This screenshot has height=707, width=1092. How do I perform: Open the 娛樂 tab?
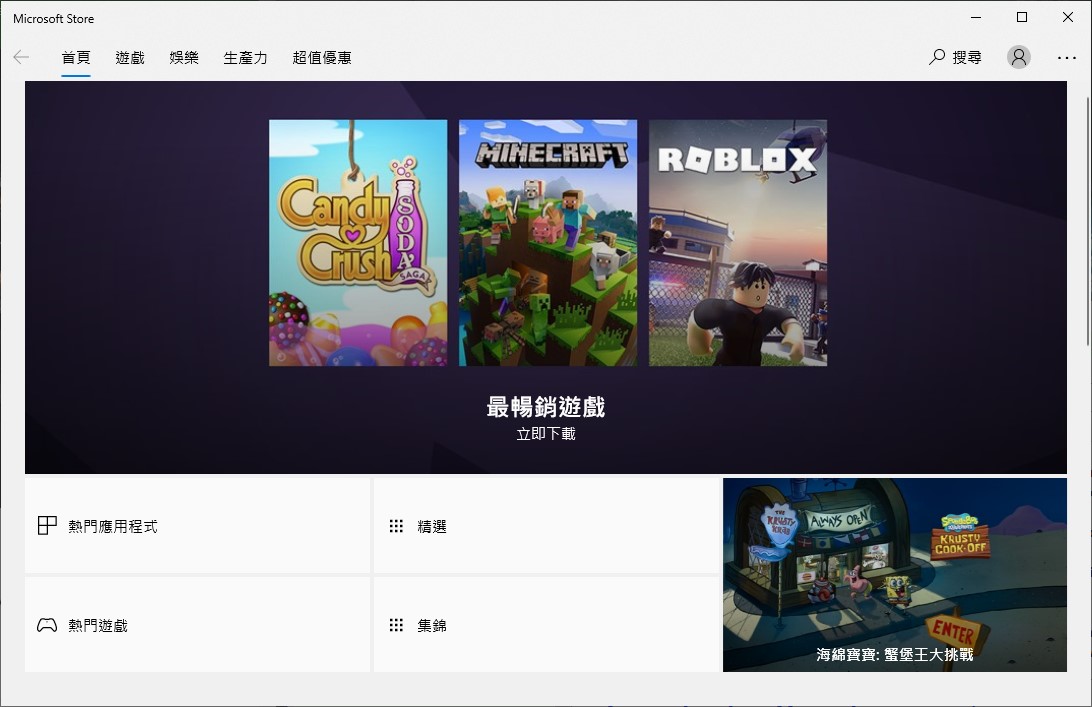pos(184,58)
